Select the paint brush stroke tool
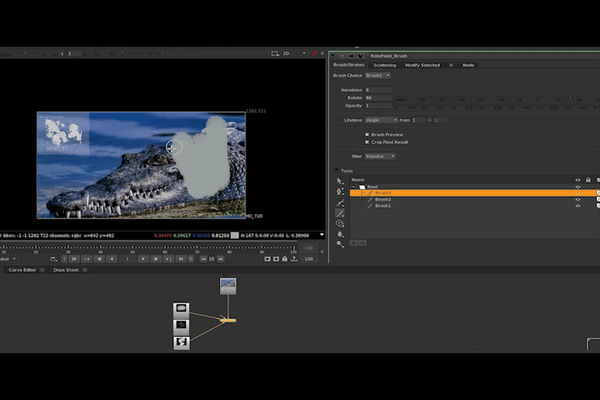The image size is (600, 400). [x=341, y=213]
